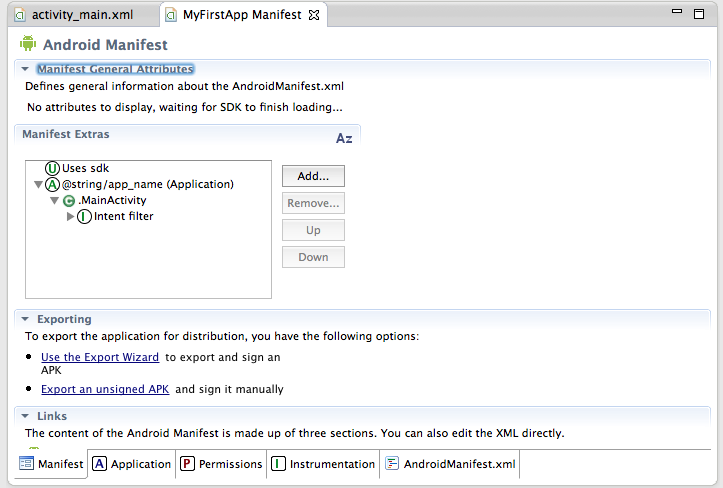The height and width of the screenshot is (488, 723).
Task: Click the Application tab 'A' icon
Action: coord(100,463)
